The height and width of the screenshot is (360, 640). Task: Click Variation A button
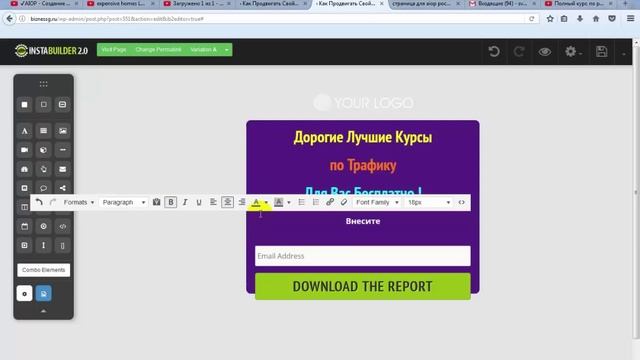[203, 50]
